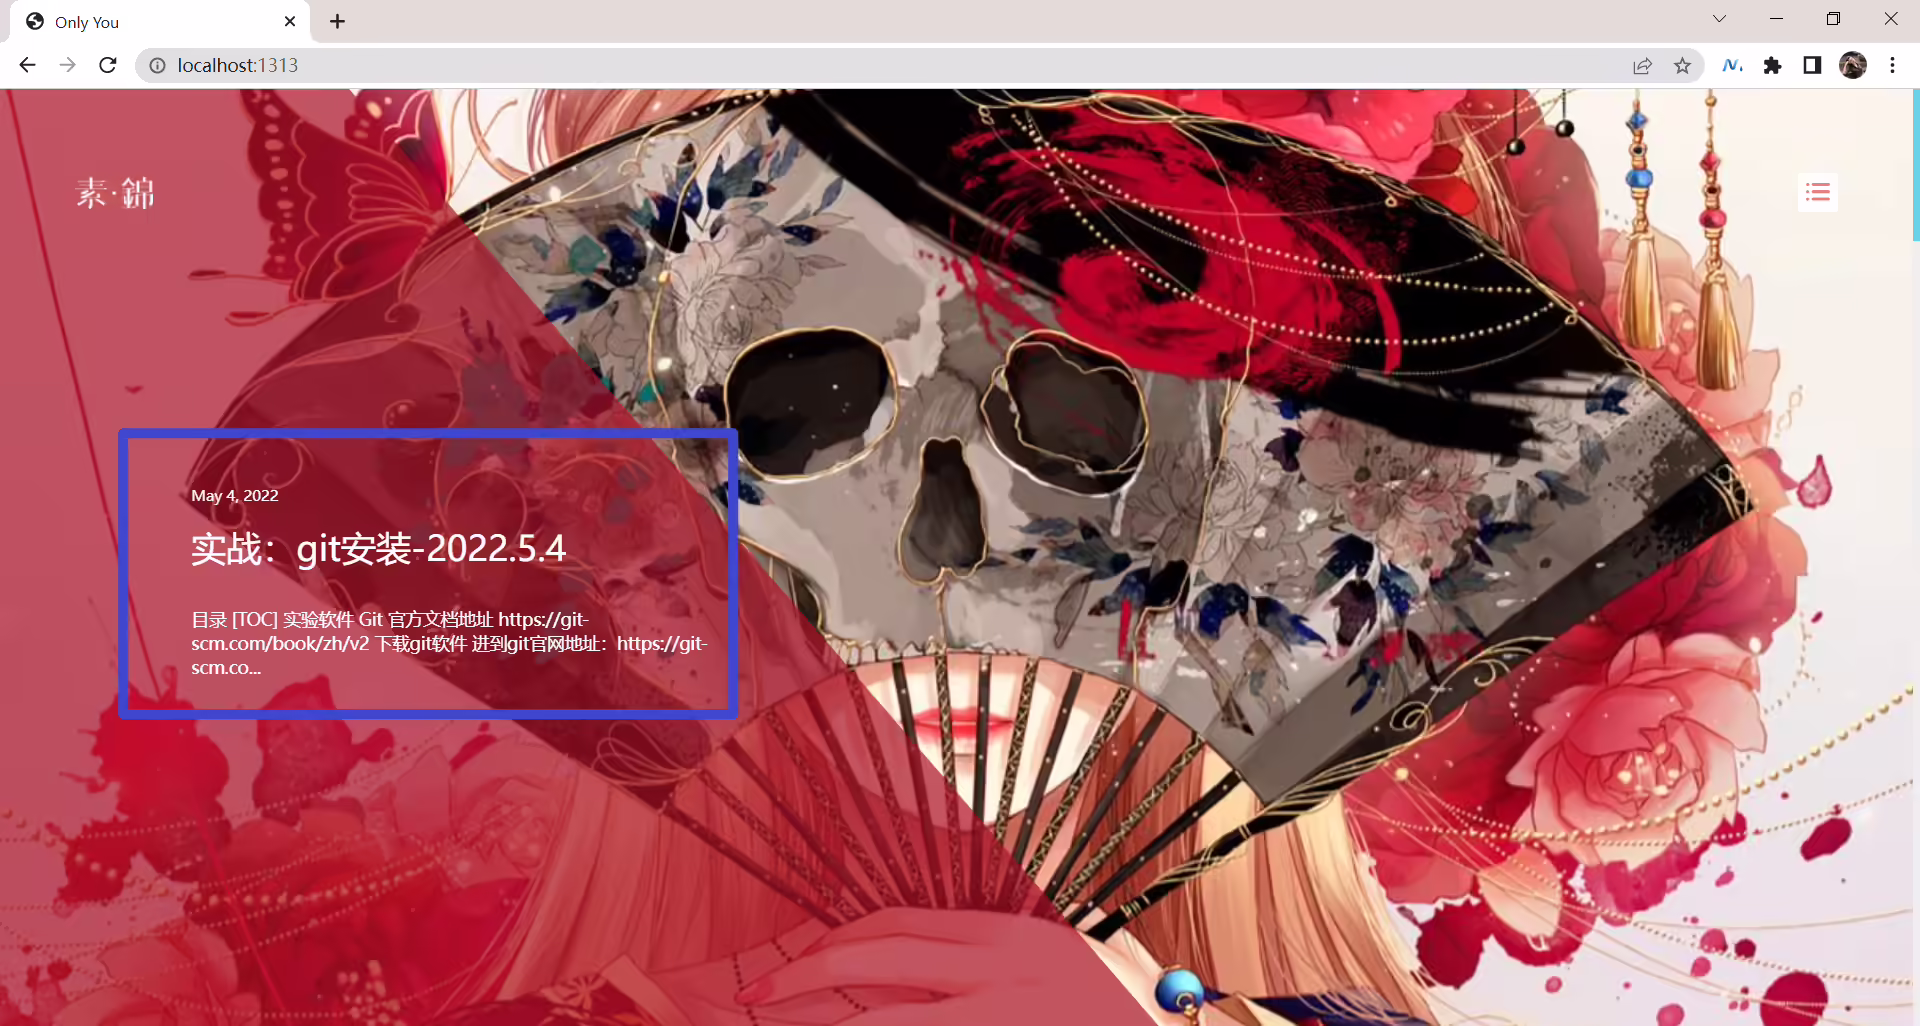Viewport: 1920px width, 1026px height.
Task: Click the May 4, 2022 post date
Action: tap(235, 496)
